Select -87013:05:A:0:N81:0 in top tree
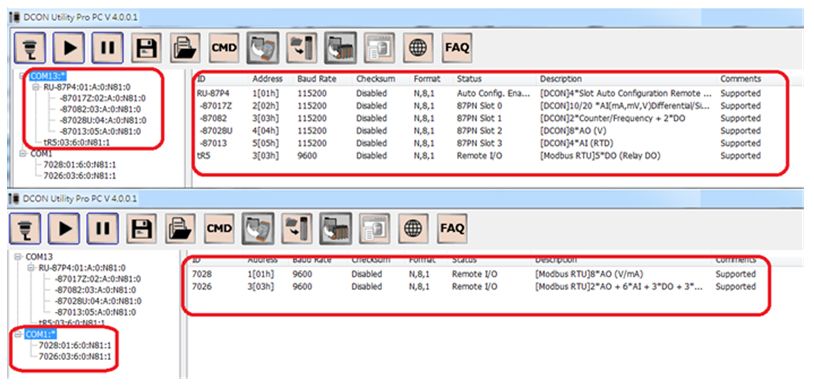The height and width of the screenshot is (391, 814). tap(100, 131)
